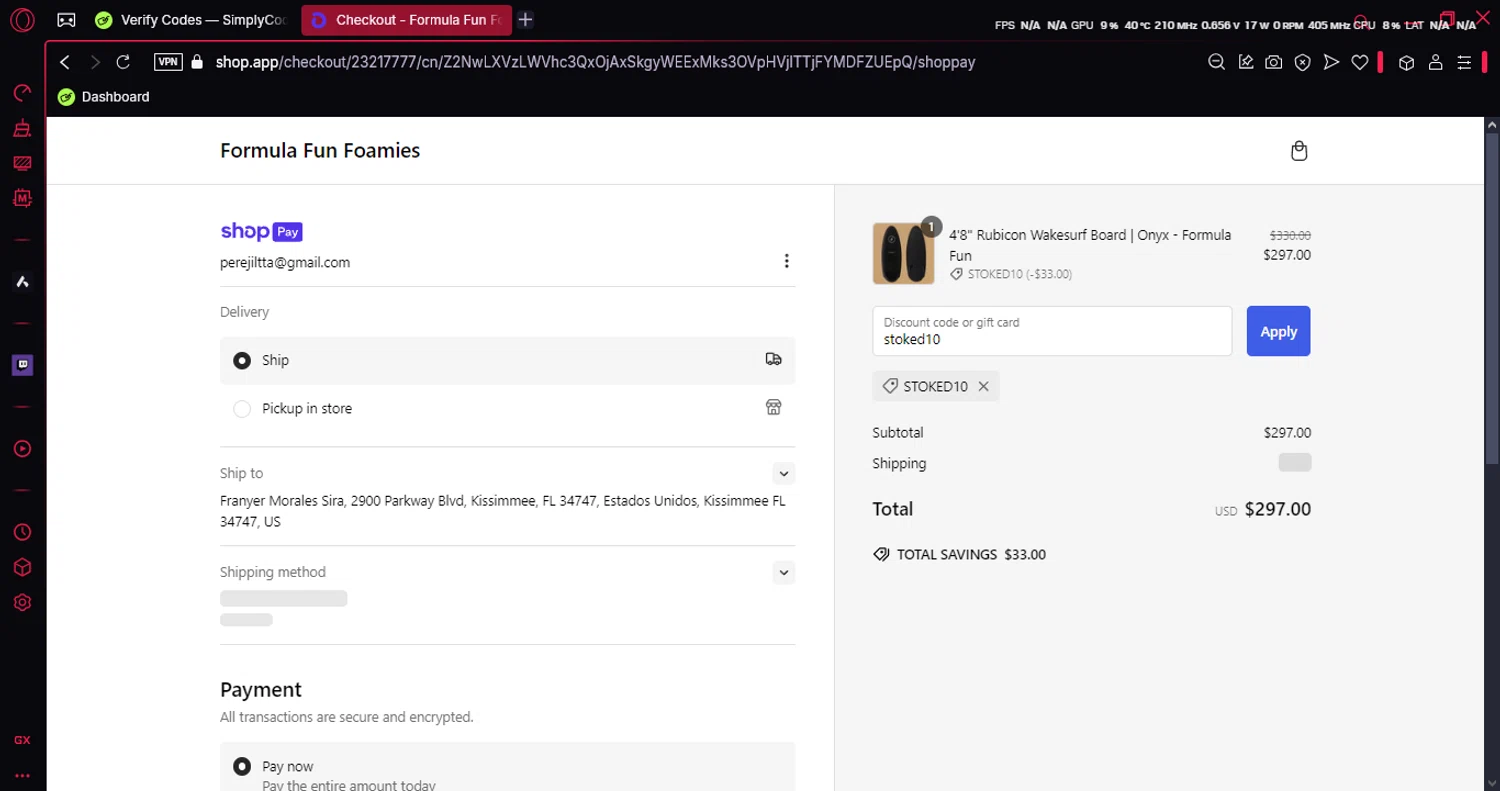Open sidebar Extensions cube icon
The height and width of the screenshot is (791, 1500).
pos(22,568)
